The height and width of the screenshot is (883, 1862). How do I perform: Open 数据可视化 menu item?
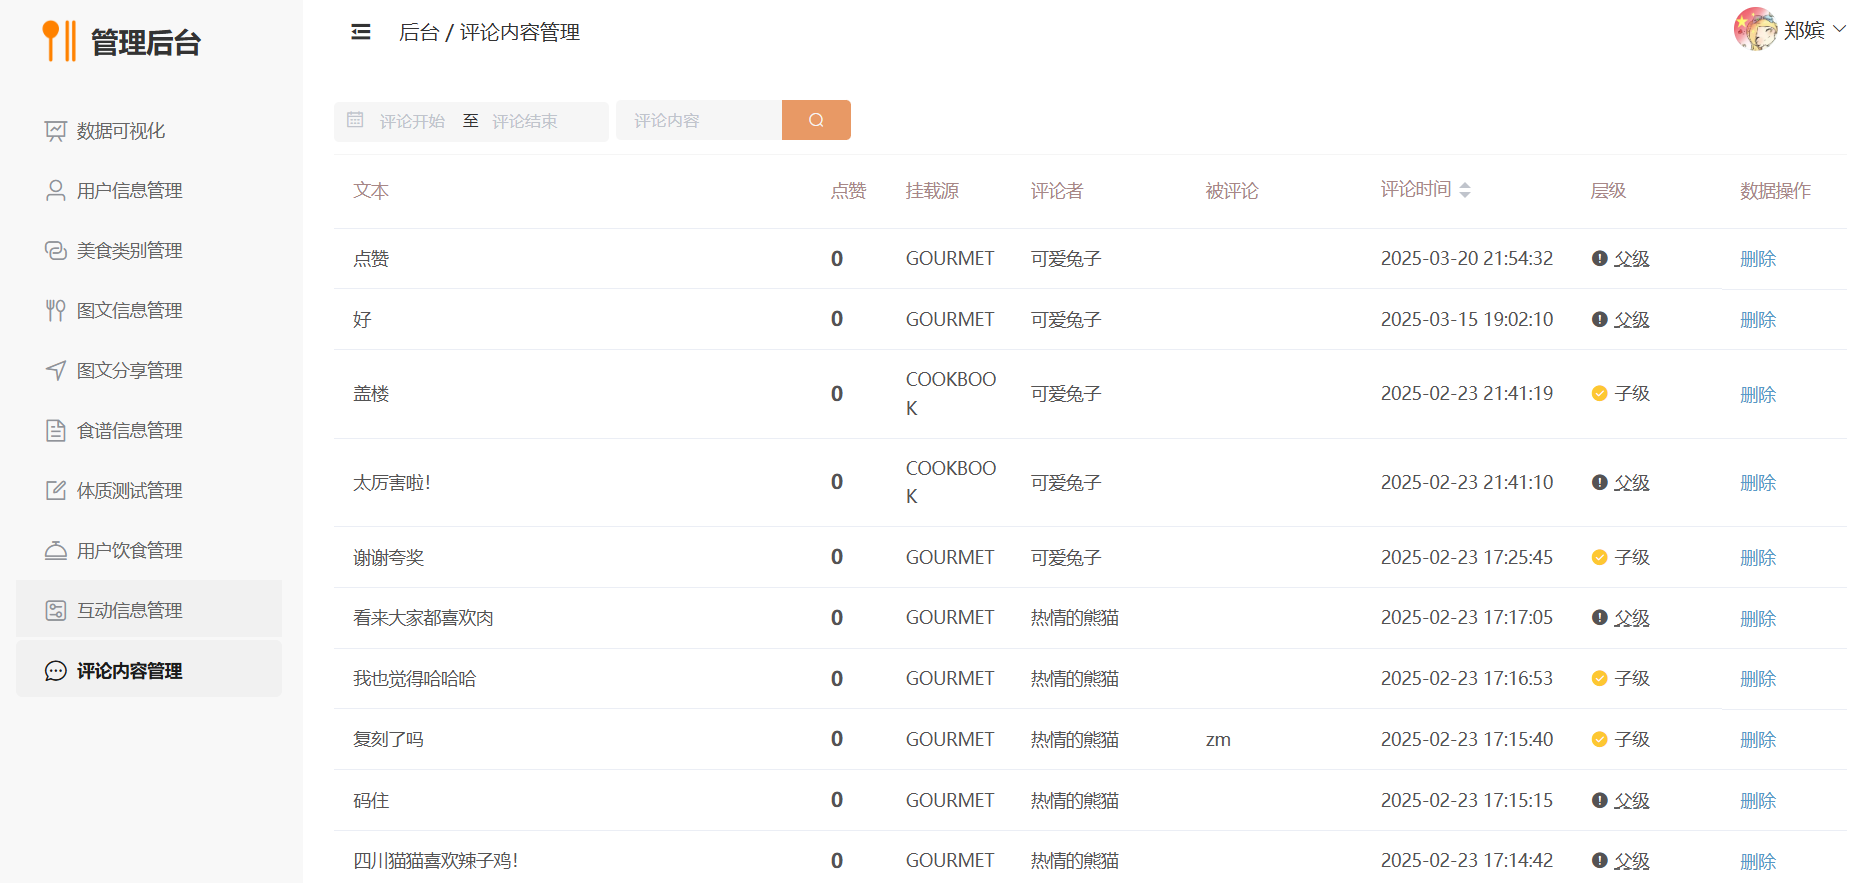(x=149, y=131)
